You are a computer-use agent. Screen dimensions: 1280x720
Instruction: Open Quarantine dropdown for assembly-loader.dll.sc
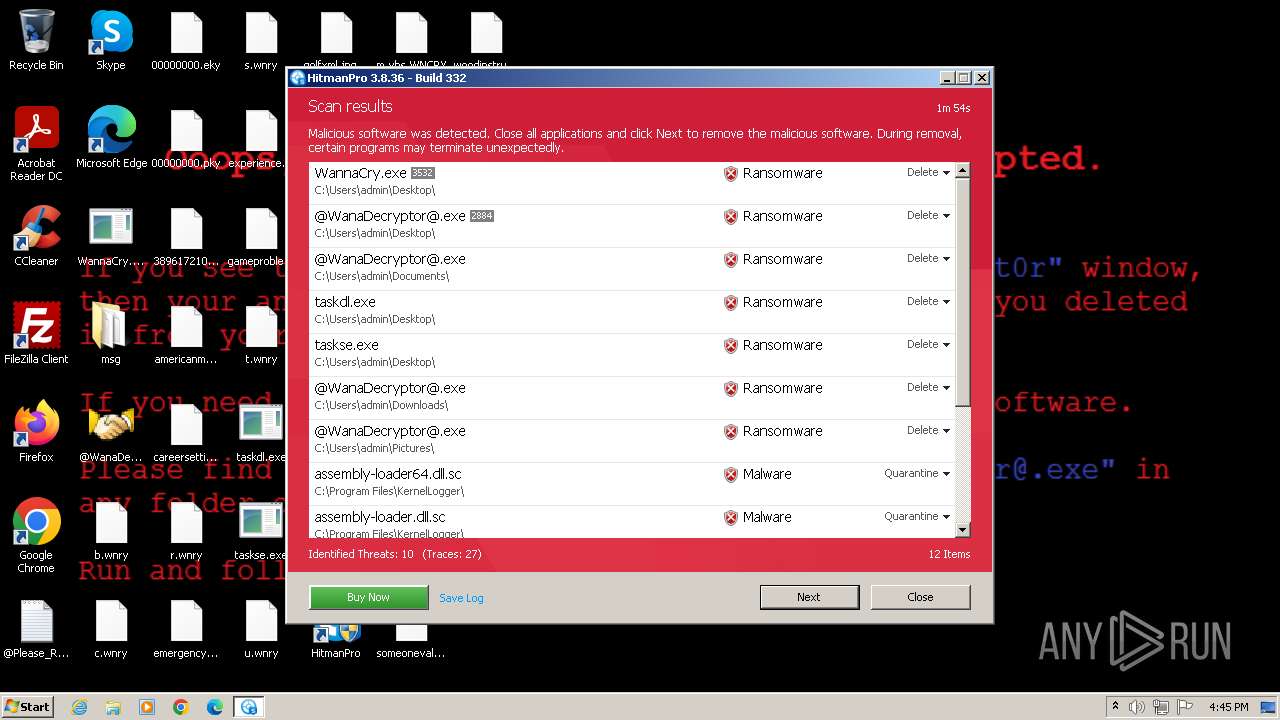(x=917, y=516)
